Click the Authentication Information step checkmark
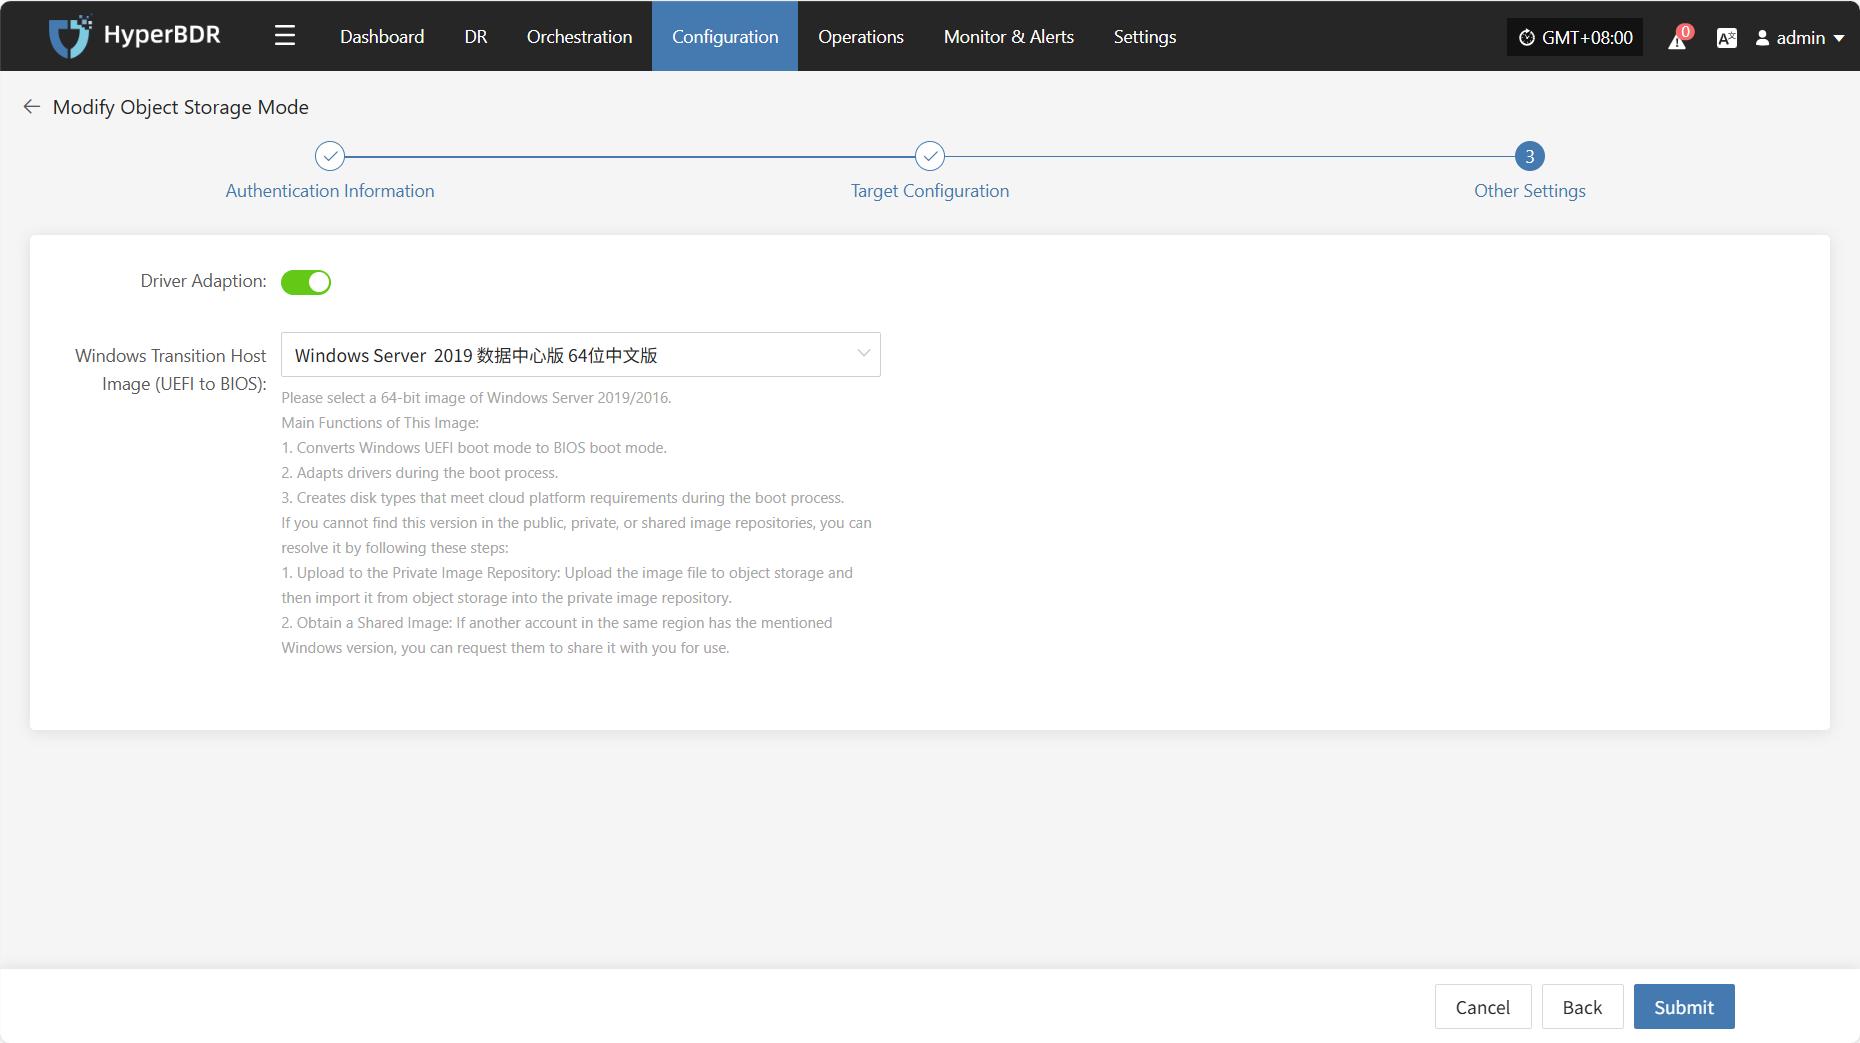The height and width of the screenshot is (1043, 1860). pos(330,156)
